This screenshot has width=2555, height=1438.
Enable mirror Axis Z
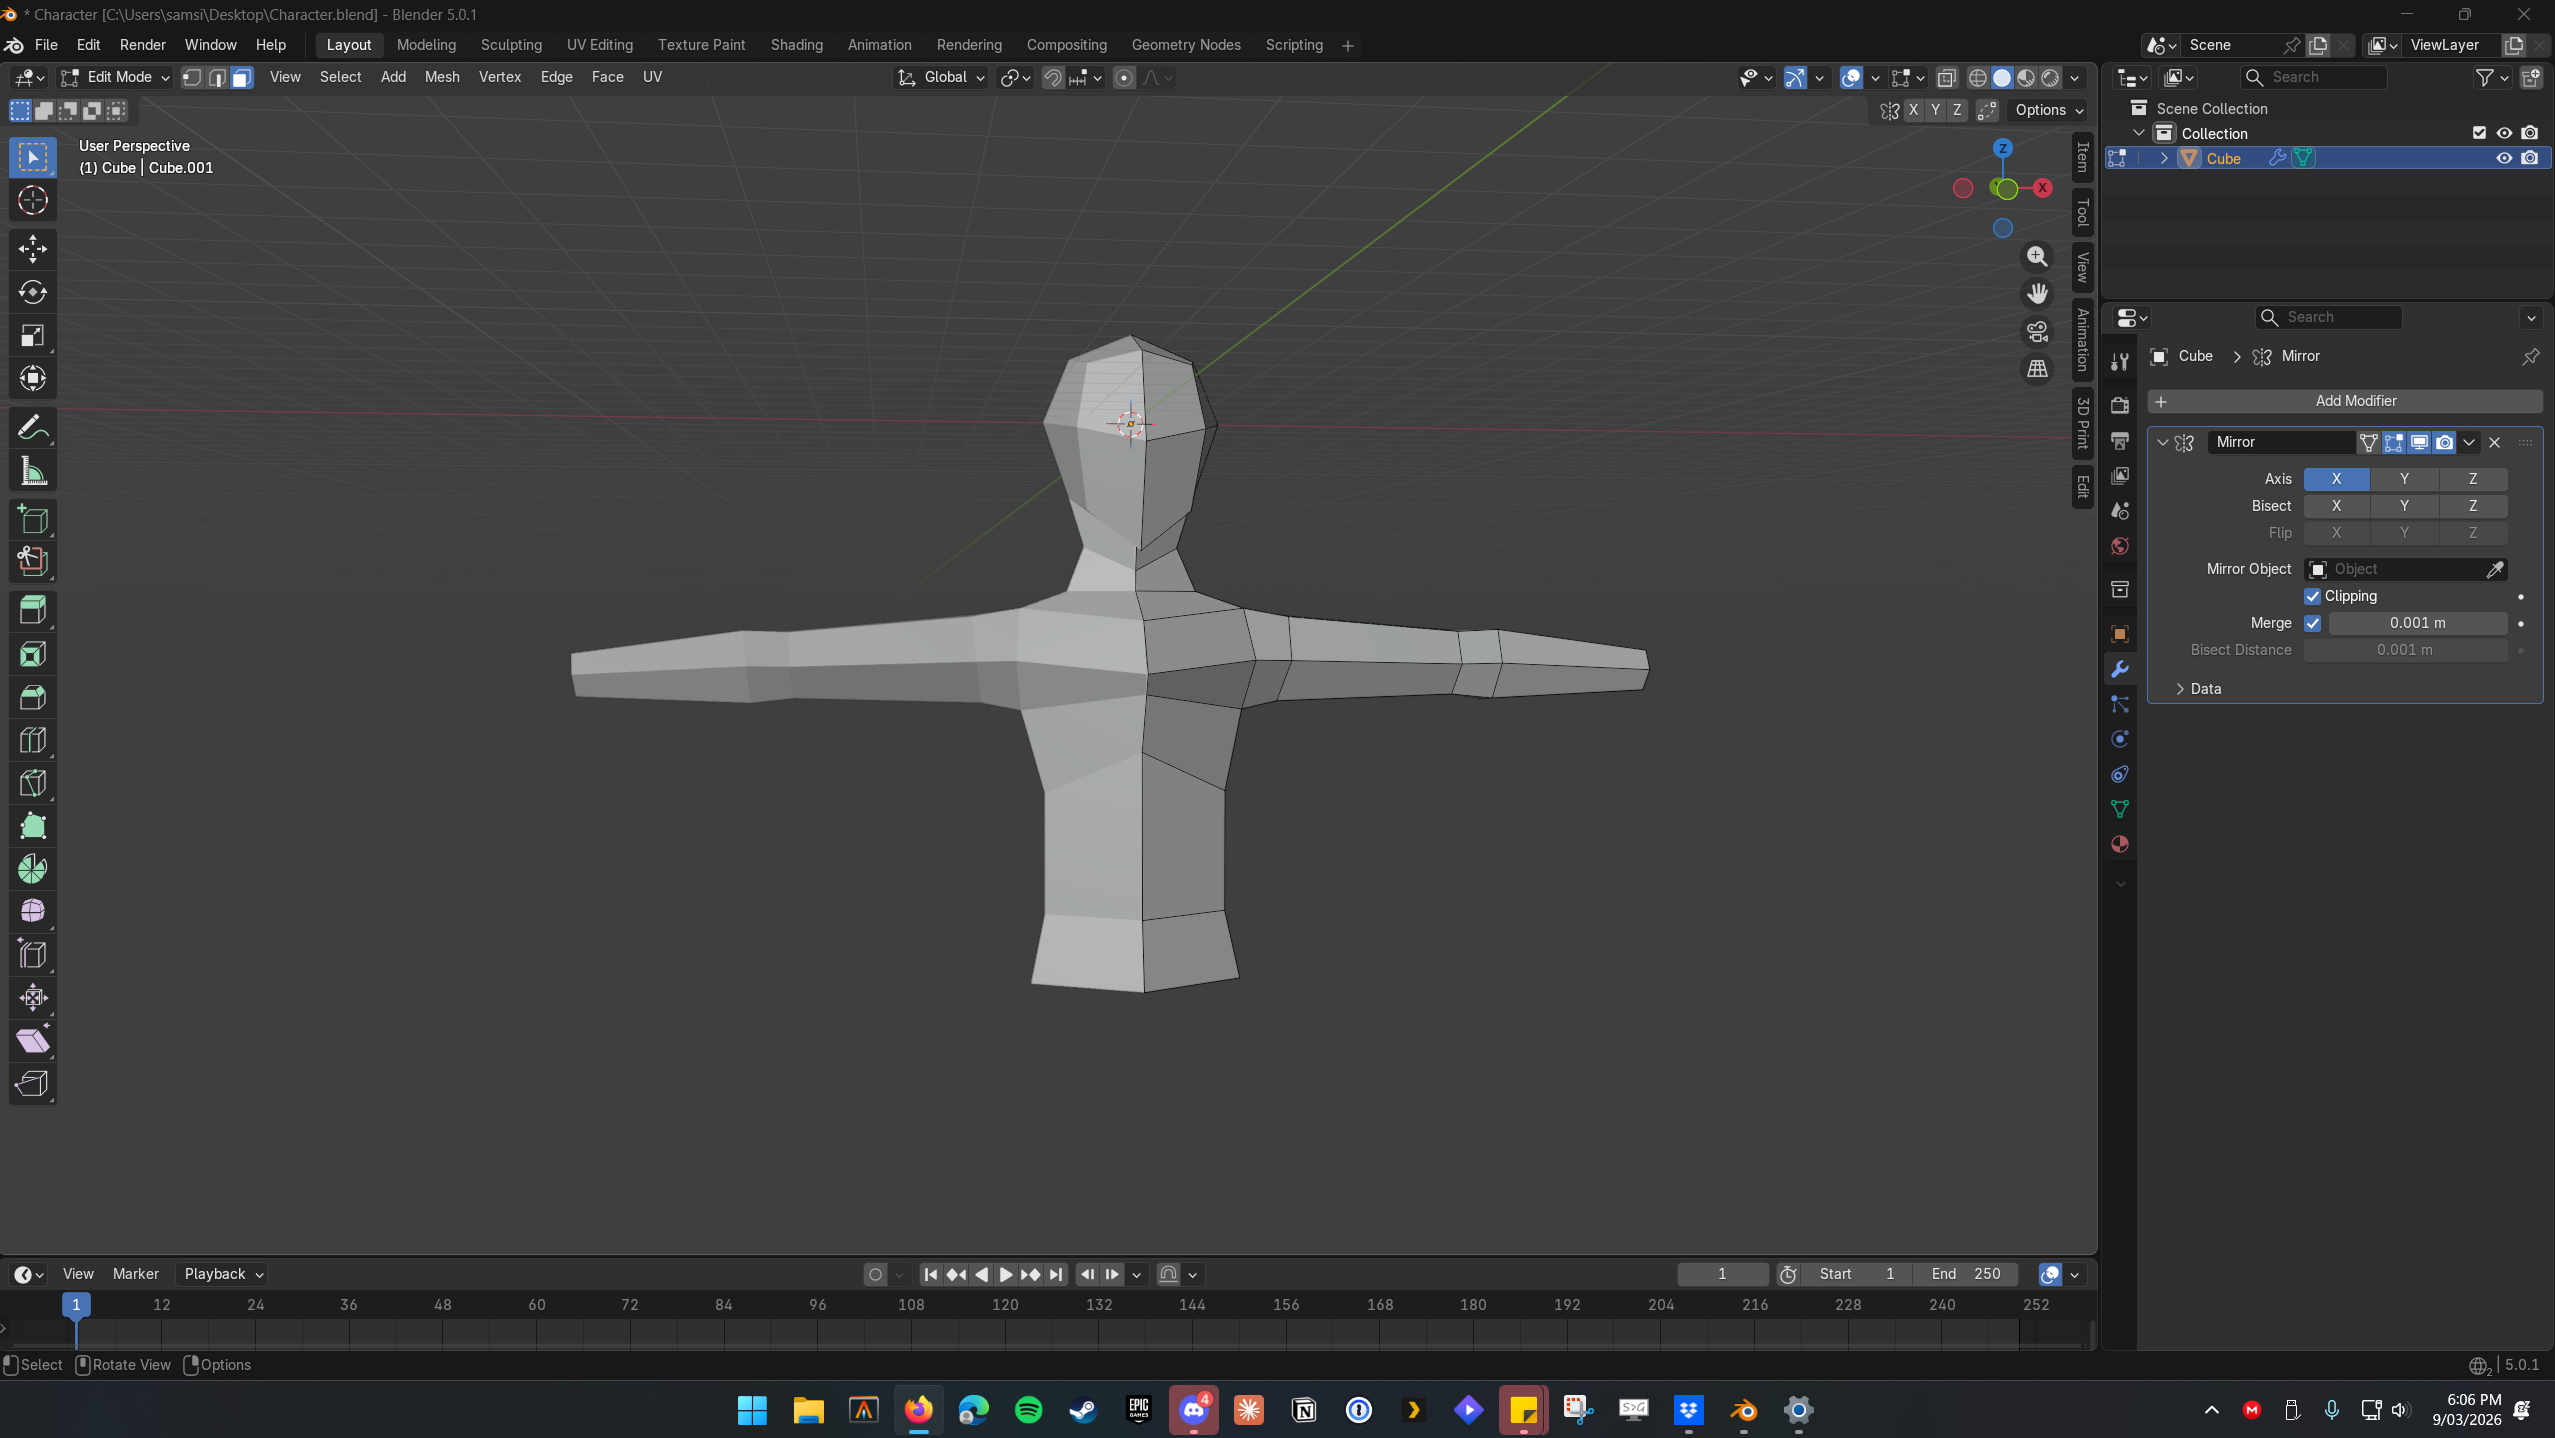click(x=2473, y=479)
